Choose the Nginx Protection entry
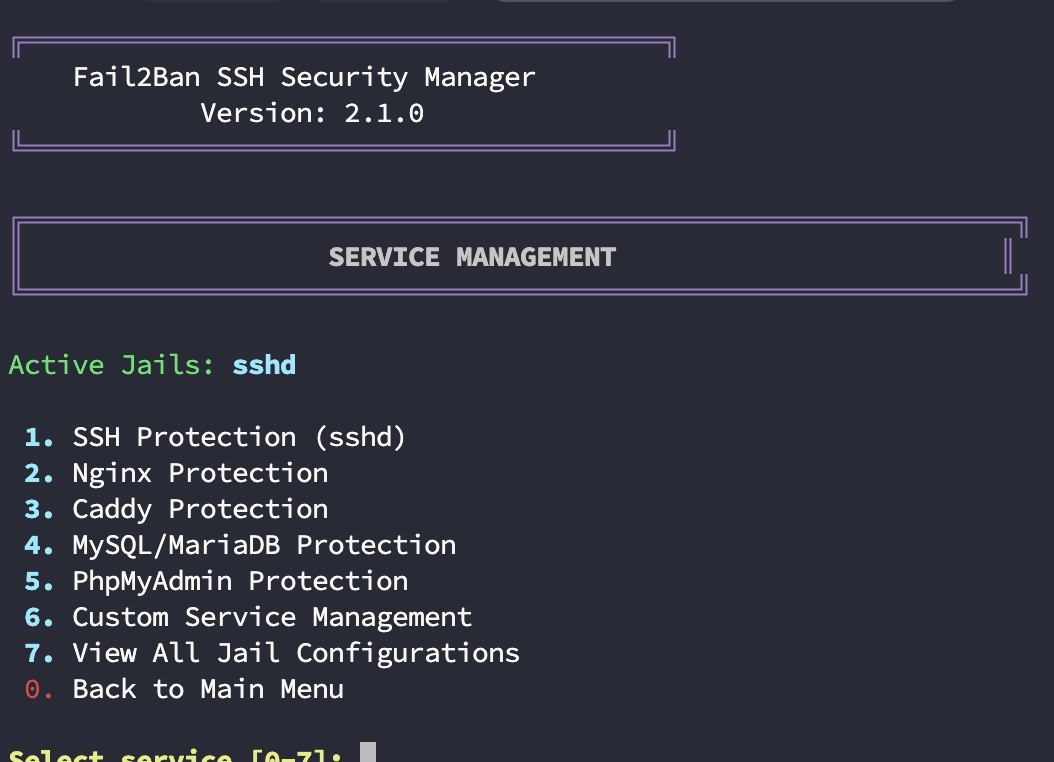This screenshot has width=1054, height=762. pos(200,473)
